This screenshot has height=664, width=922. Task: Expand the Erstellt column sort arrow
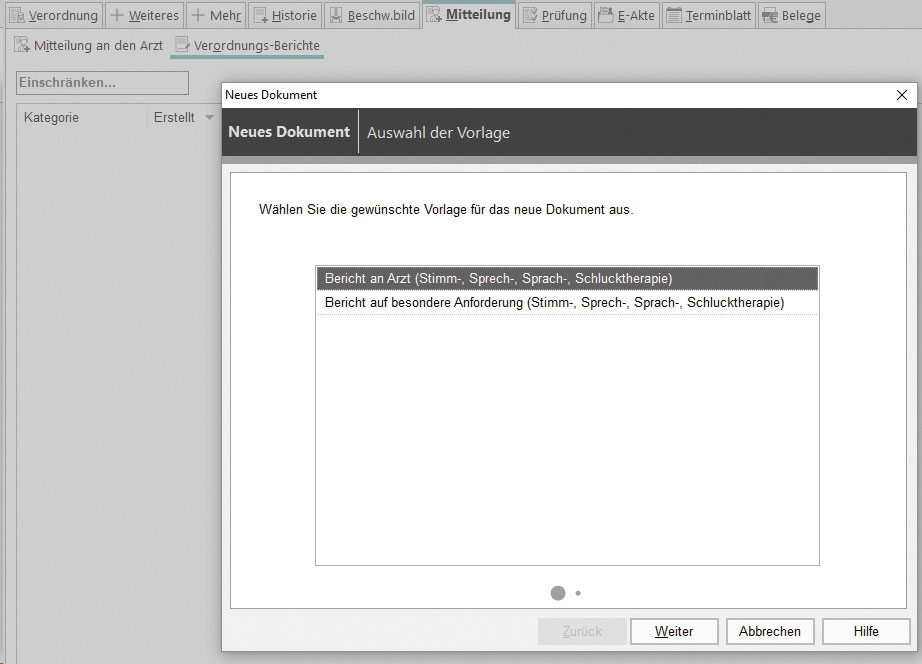click(209, 118)
